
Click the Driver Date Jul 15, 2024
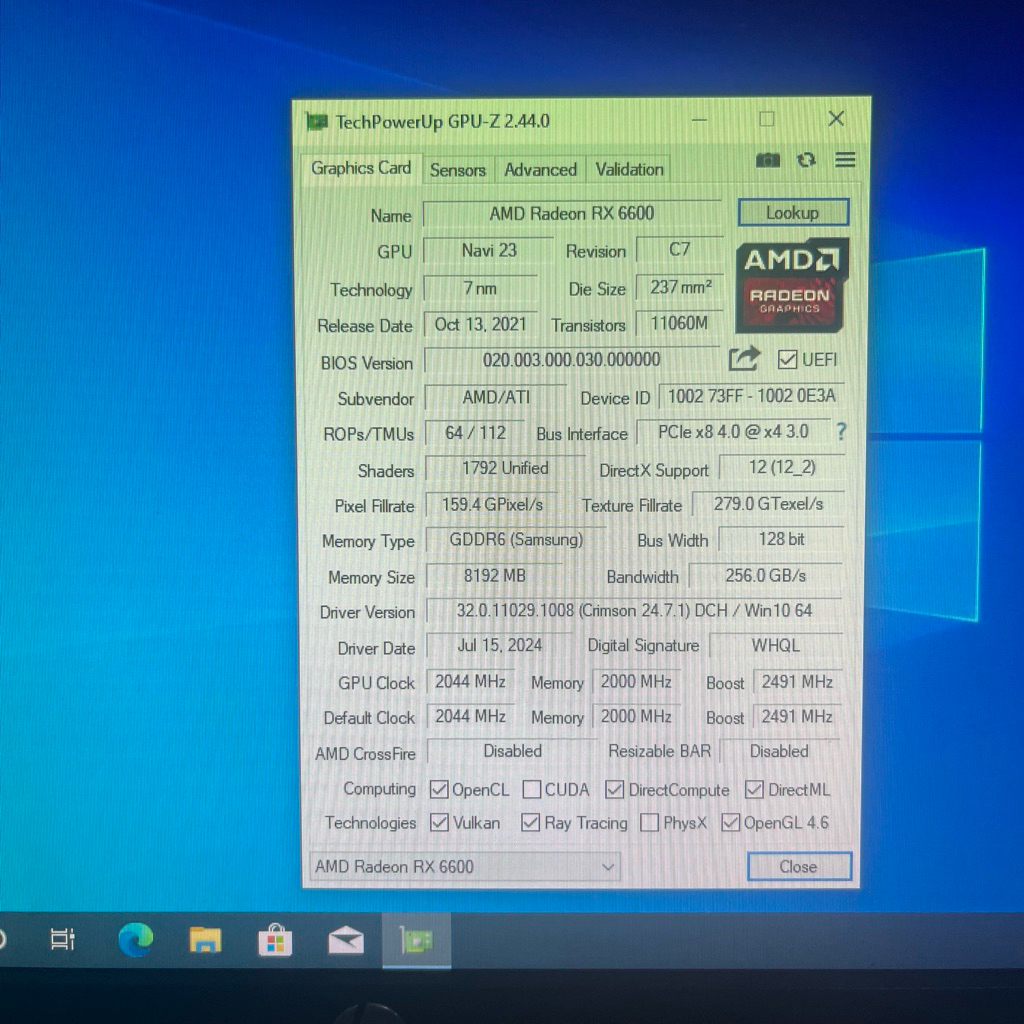[x=500, y=645]
